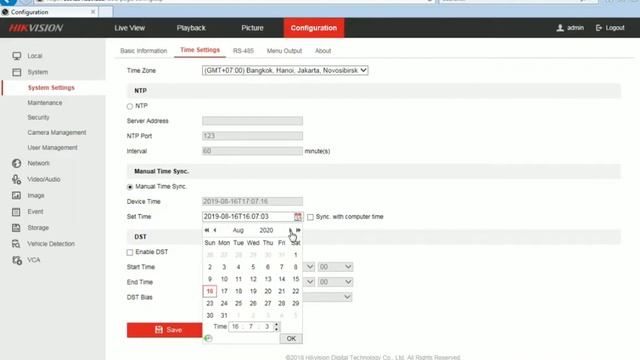Click the System sidebar icon
Image resolution: width=640 pixels, height=360 pixels.
[17, 72]
